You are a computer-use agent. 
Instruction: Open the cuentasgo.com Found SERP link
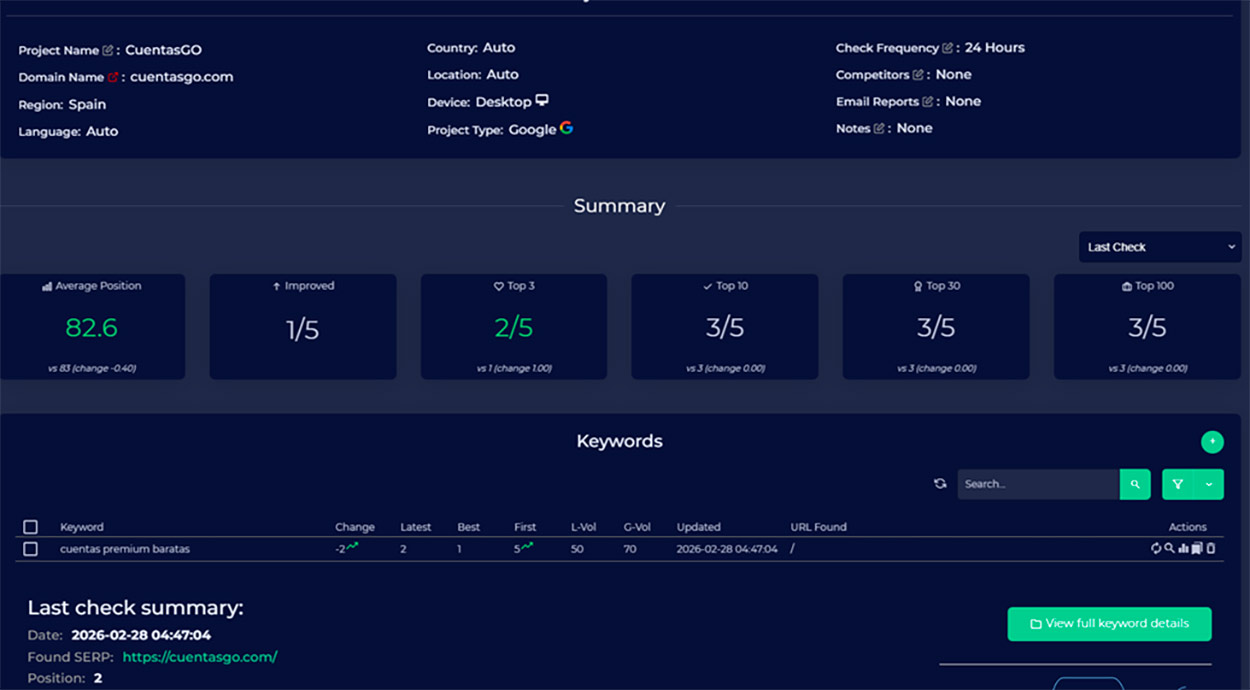pos(199,657)
